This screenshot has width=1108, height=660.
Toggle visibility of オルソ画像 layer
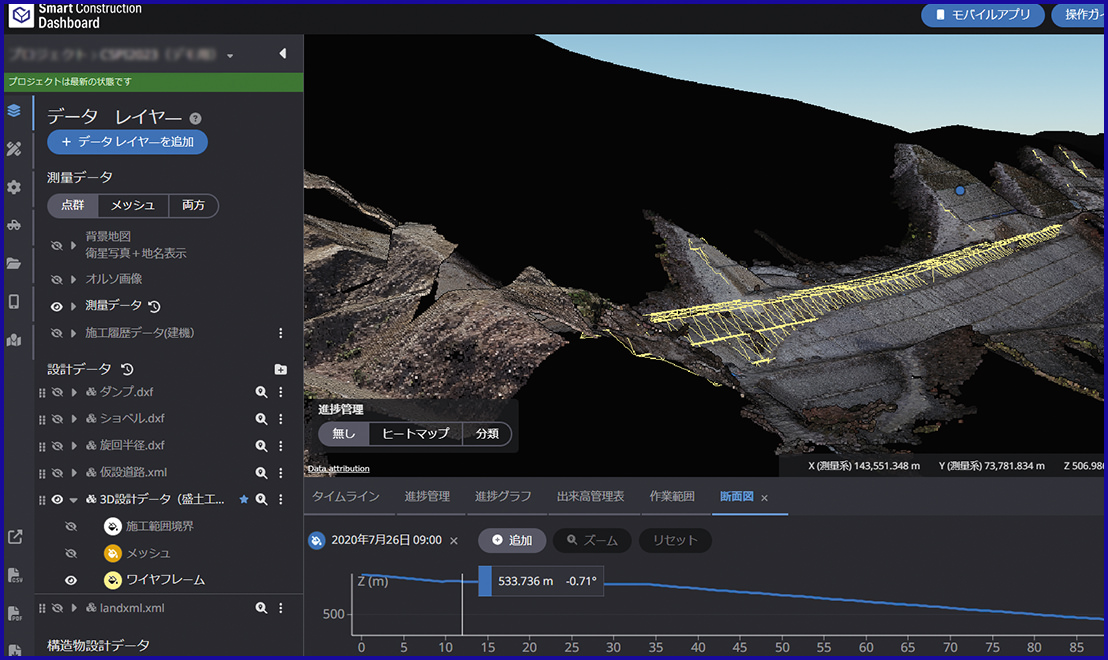coord(57,279)
